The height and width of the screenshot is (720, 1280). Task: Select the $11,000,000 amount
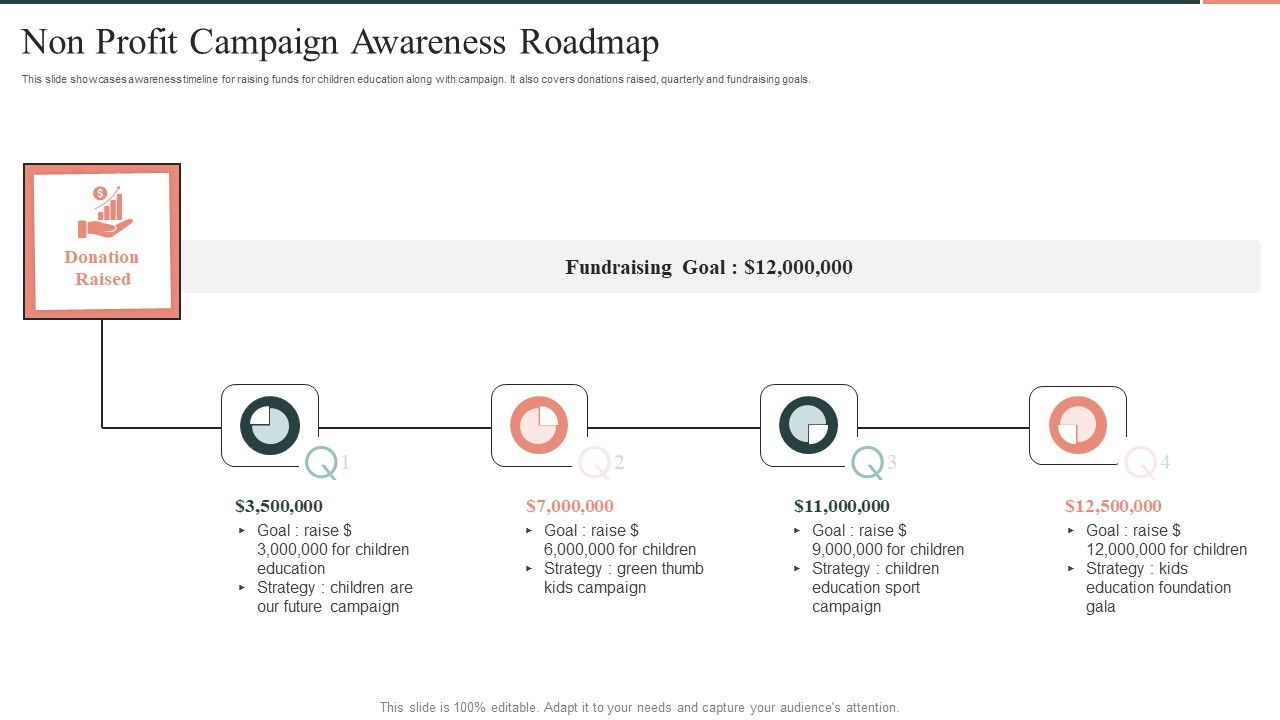842,506
